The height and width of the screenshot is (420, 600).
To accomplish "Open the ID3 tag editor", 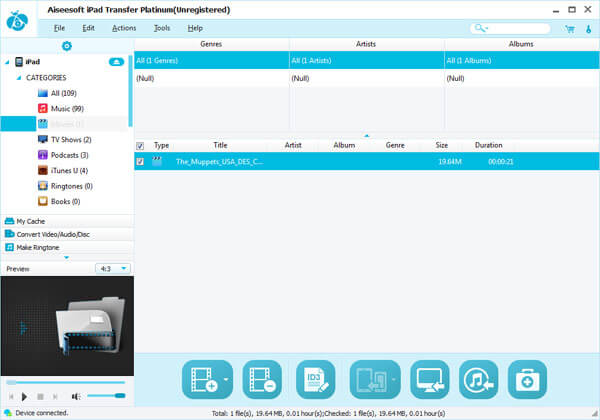I will (315, 379).
